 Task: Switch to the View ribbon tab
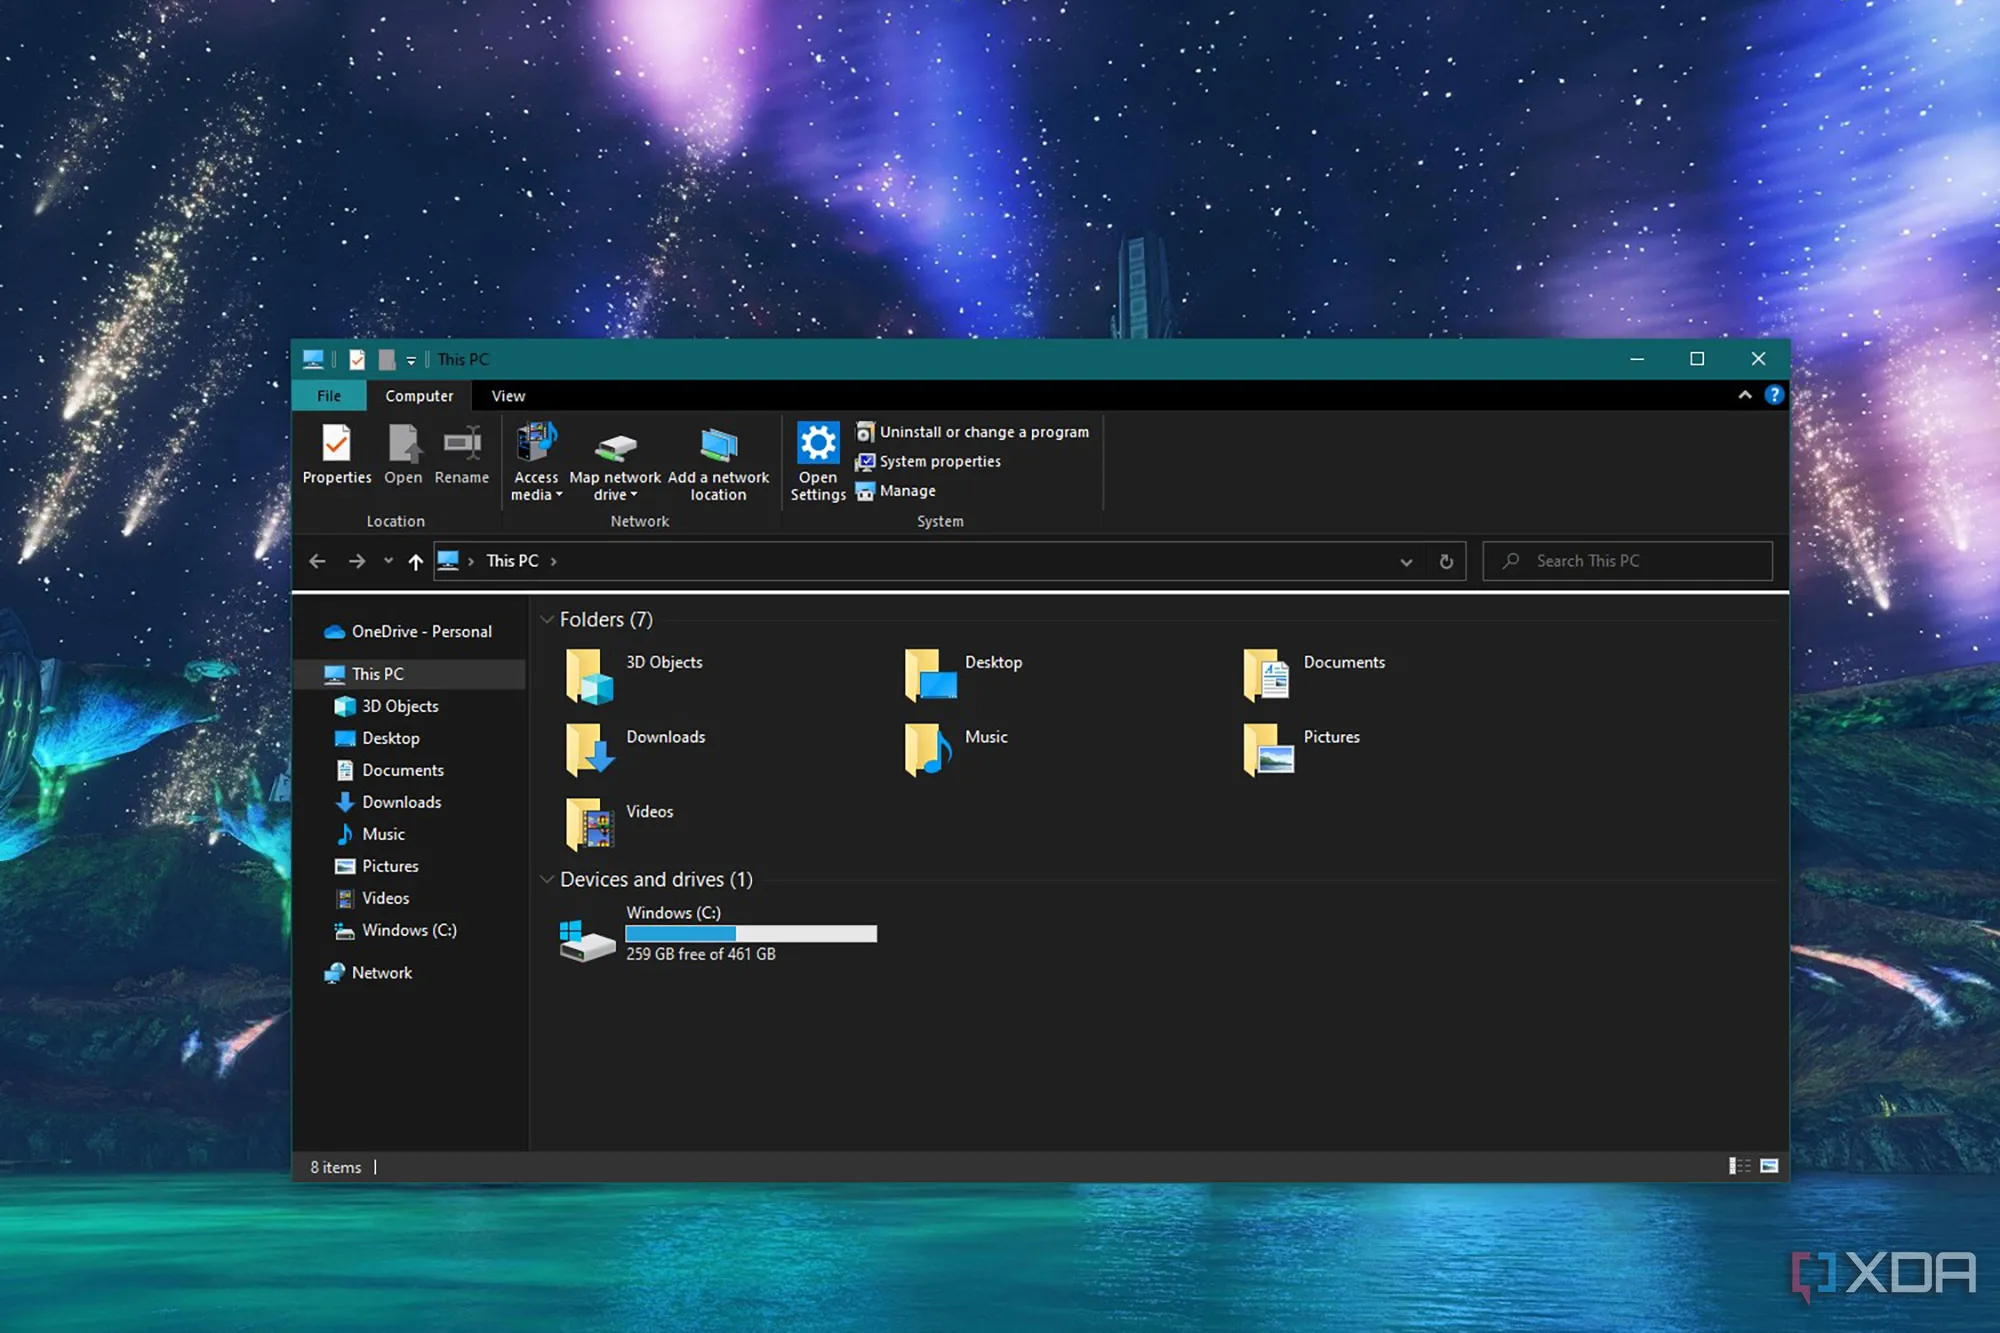tap(508, 396)
